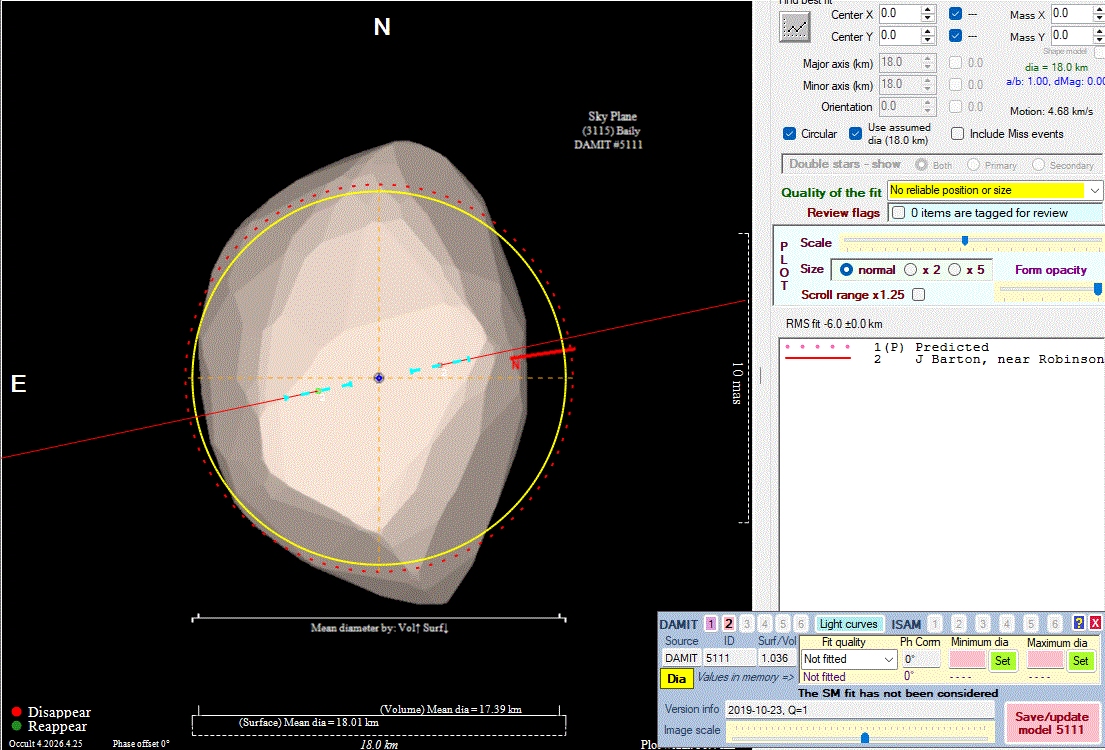
Task: Increase Center X with up arrow
Action: 928,10
